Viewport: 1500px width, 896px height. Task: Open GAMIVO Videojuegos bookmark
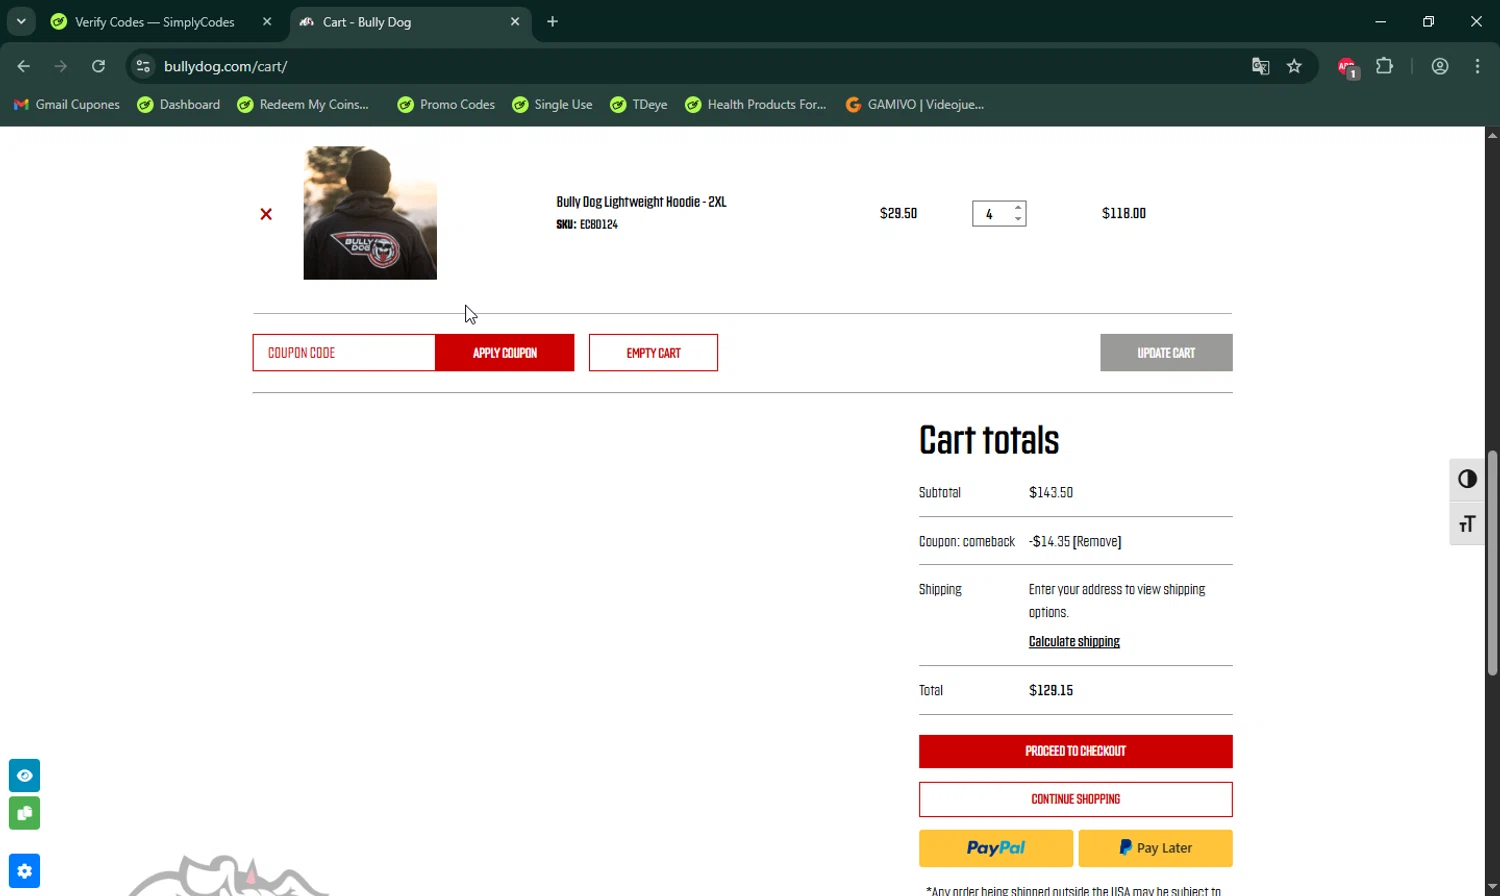click(915, 104)
